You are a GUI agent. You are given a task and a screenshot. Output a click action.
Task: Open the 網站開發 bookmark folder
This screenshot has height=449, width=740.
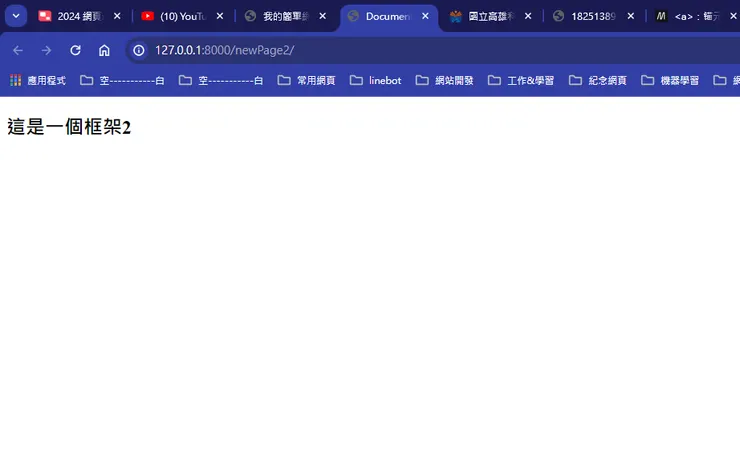(x=445, y=80)
